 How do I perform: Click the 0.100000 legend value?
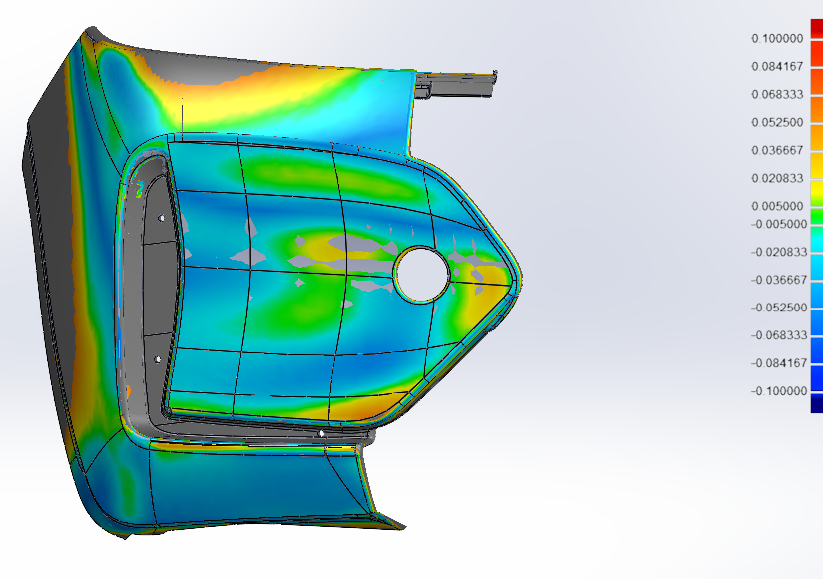pyautogui.click(x=777, y=39)
